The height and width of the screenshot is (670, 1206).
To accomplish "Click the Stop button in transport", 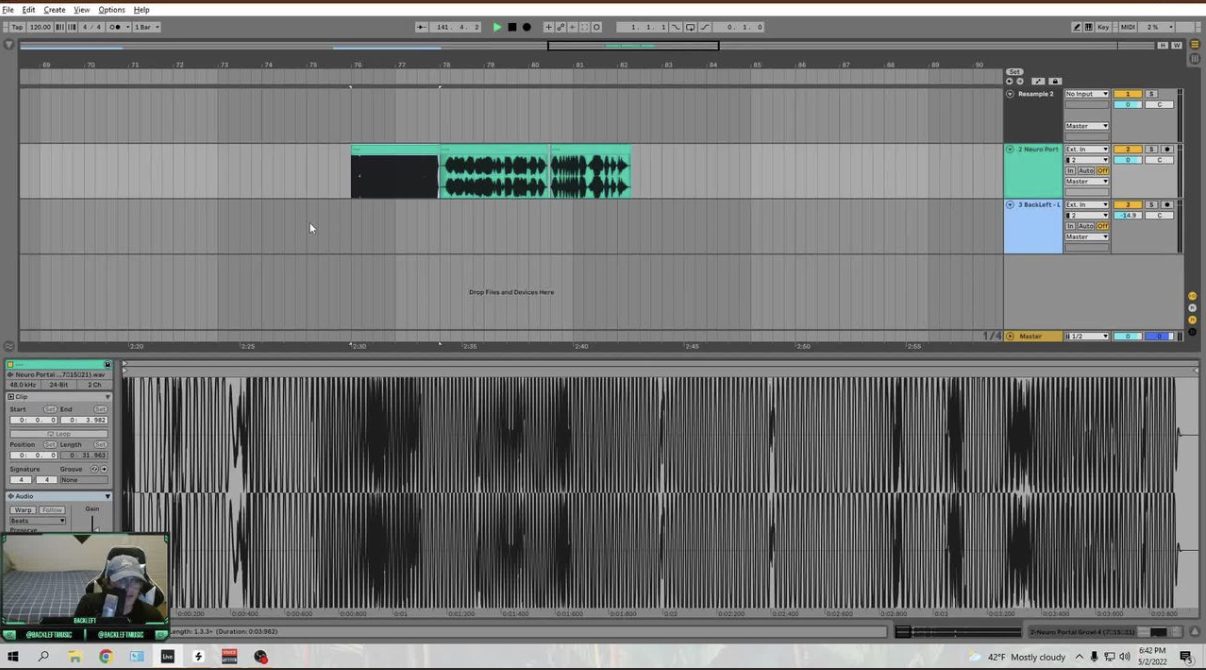I will [512, 27].
